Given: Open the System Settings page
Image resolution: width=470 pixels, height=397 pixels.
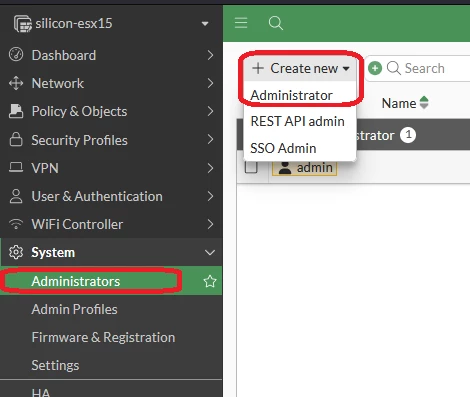Looking at the screenshot, I should point(55,365).
